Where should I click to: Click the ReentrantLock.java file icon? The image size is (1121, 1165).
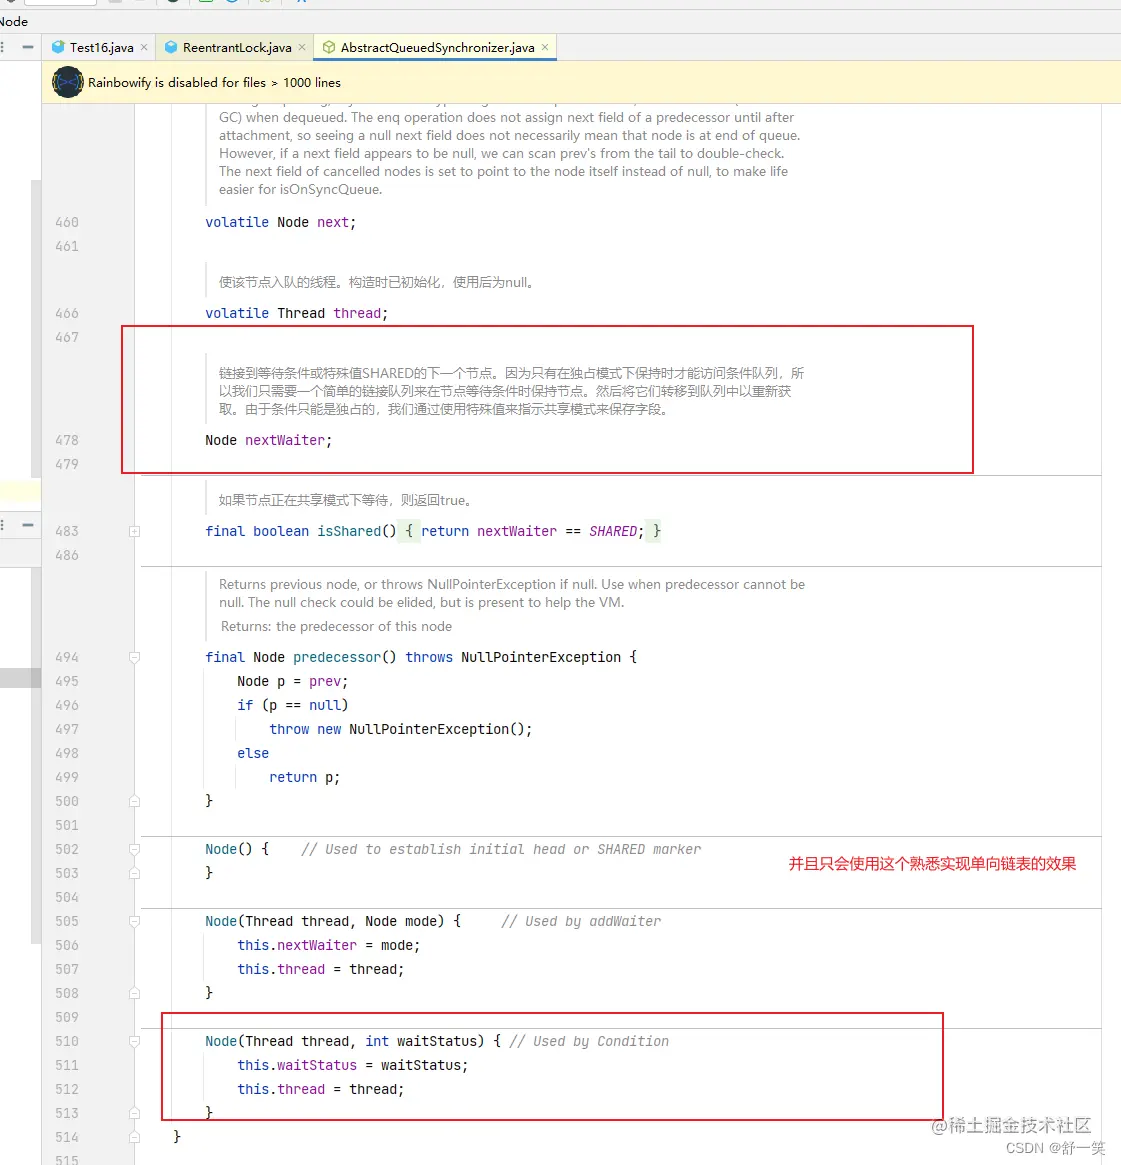click(x=171, y=48)
